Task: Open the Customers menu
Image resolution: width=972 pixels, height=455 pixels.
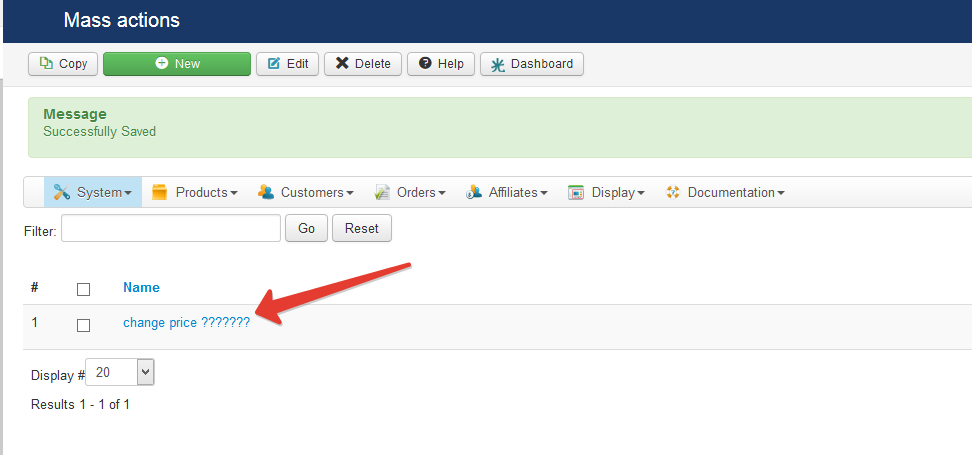Action: 306,192
